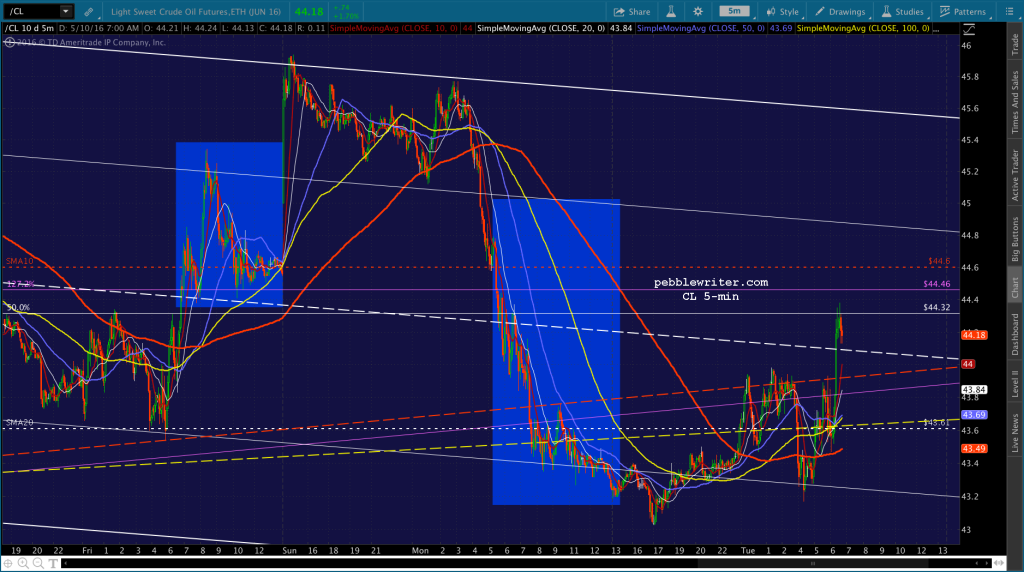1024x572 pixels.
Task: Click the SimpleMovingAvg (CLOSE, 10, 0) label
Action: pyautogui.click(x=394, y=29)
